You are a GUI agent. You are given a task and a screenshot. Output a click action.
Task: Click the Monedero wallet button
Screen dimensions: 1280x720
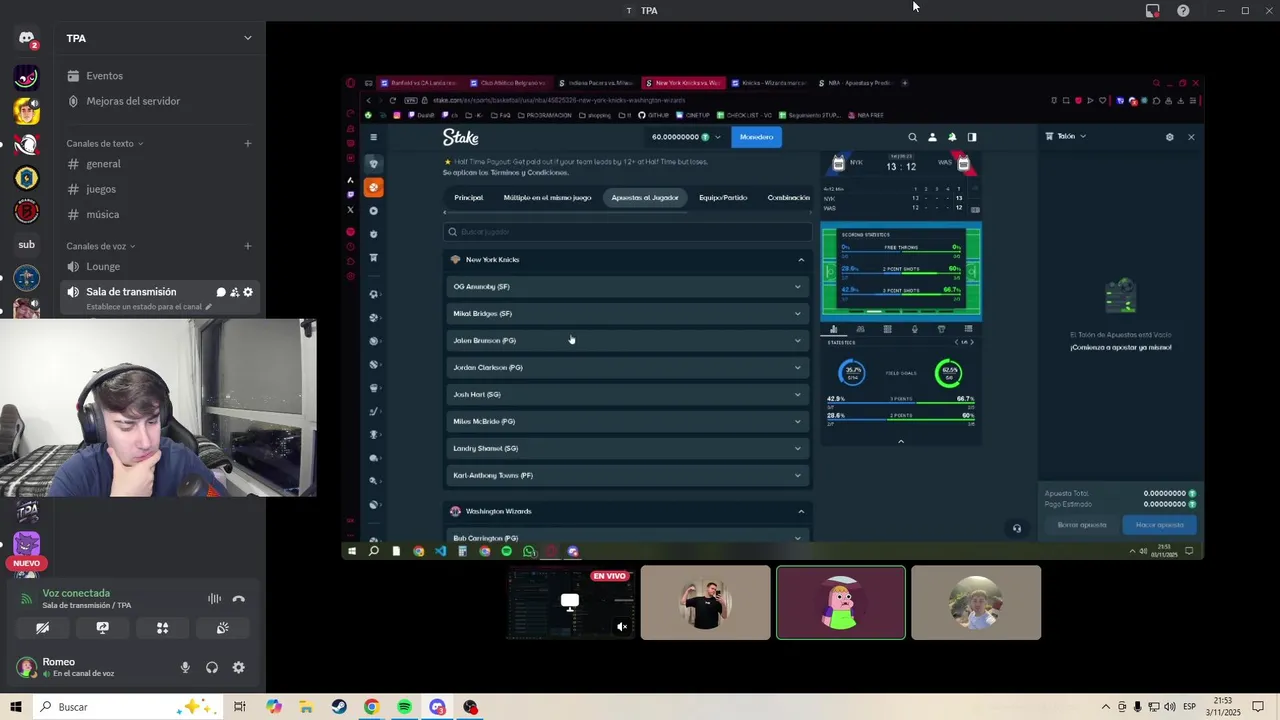[756, 137]
